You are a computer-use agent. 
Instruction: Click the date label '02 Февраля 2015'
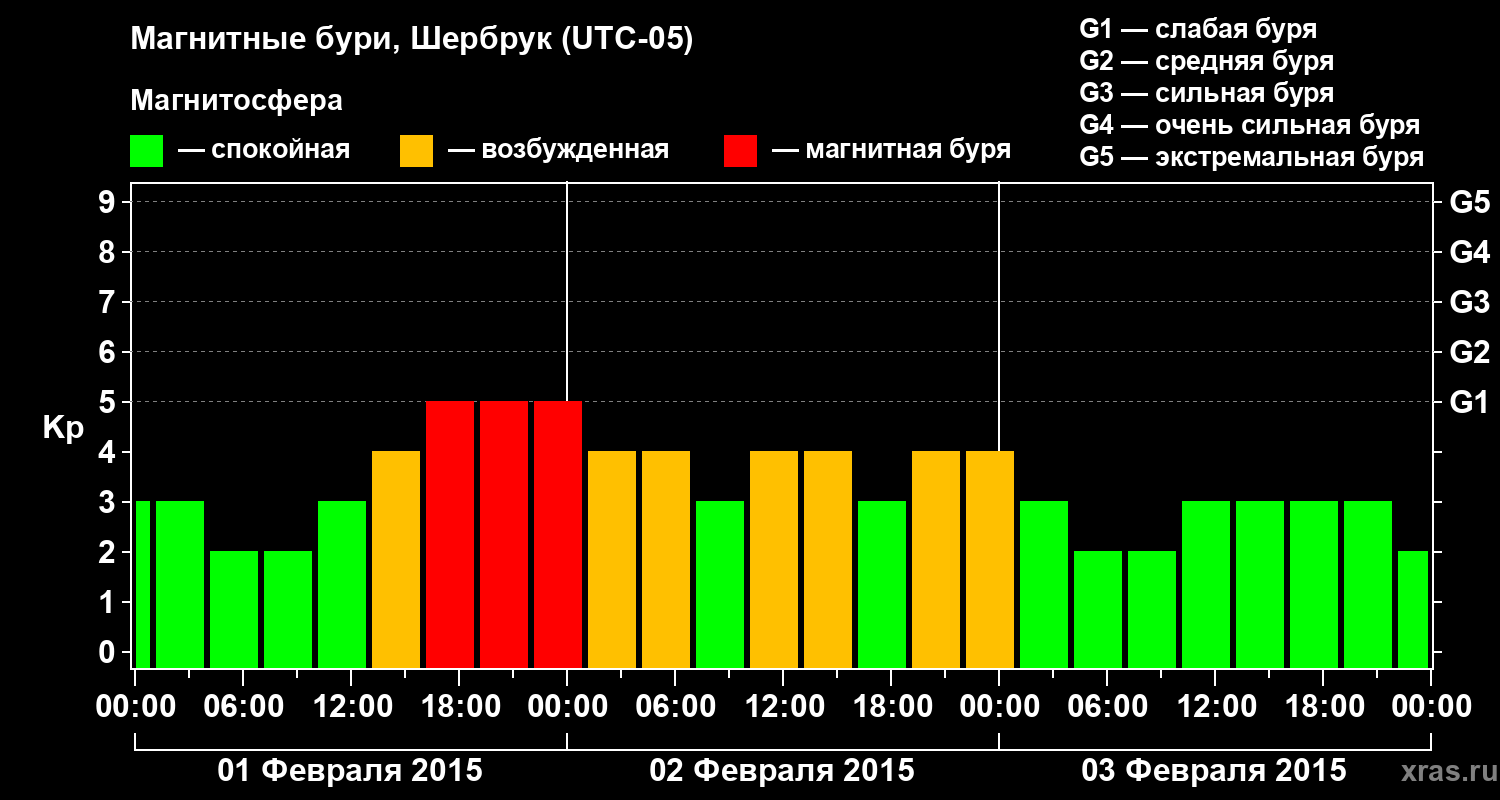(x=782, y=771)
